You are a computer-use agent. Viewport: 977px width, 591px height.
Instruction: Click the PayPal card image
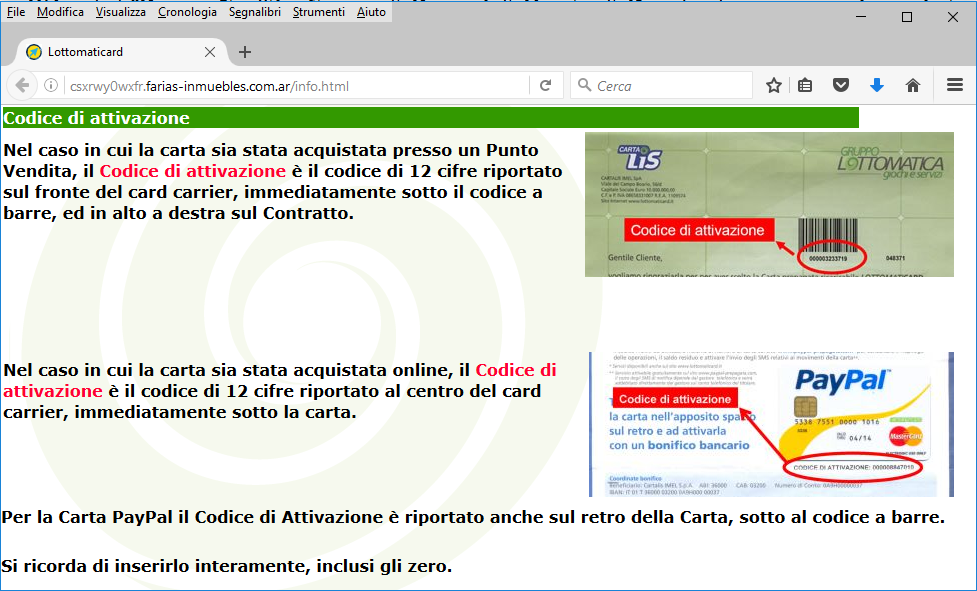click(x=771, y=424)
